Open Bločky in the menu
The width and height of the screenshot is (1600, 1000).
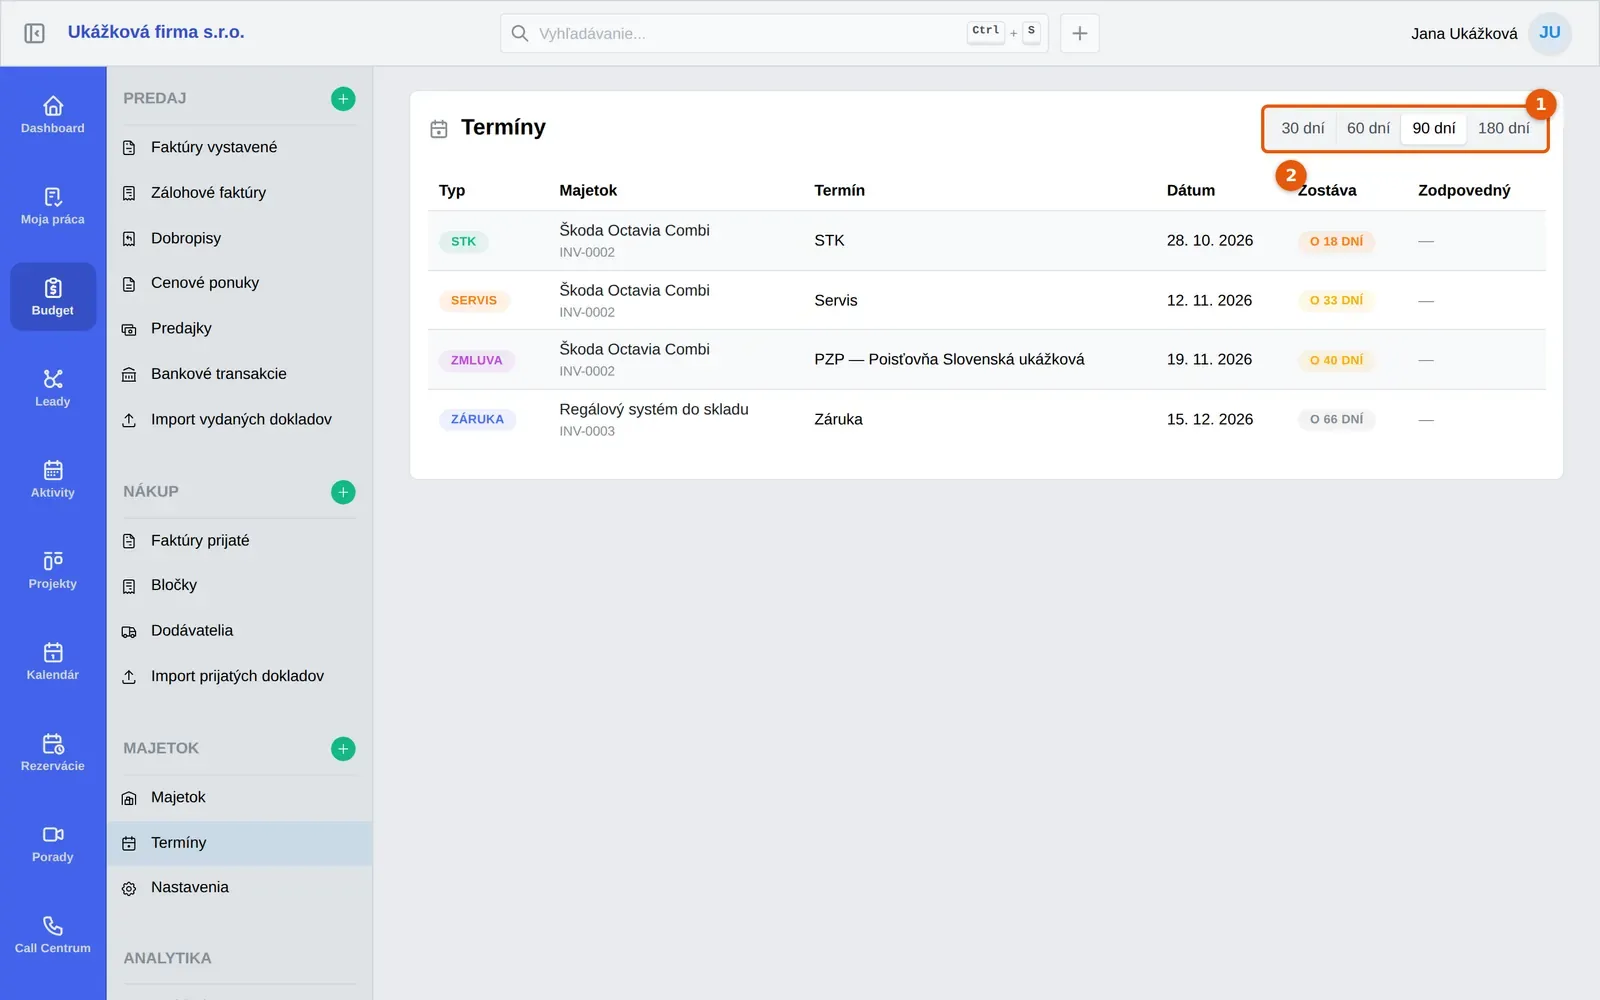[240, 585]
